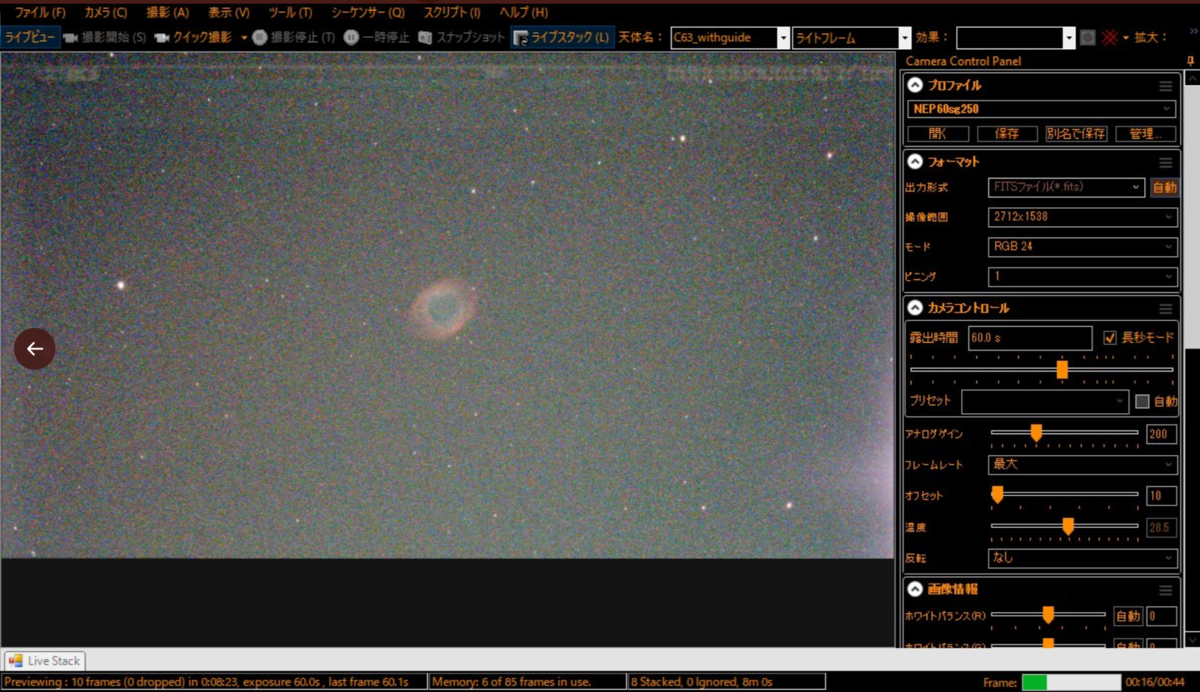Open the ヘルプ (H) menu
Screen dimensions: 1200x692
pyautogui.click(x=523, y=12)
